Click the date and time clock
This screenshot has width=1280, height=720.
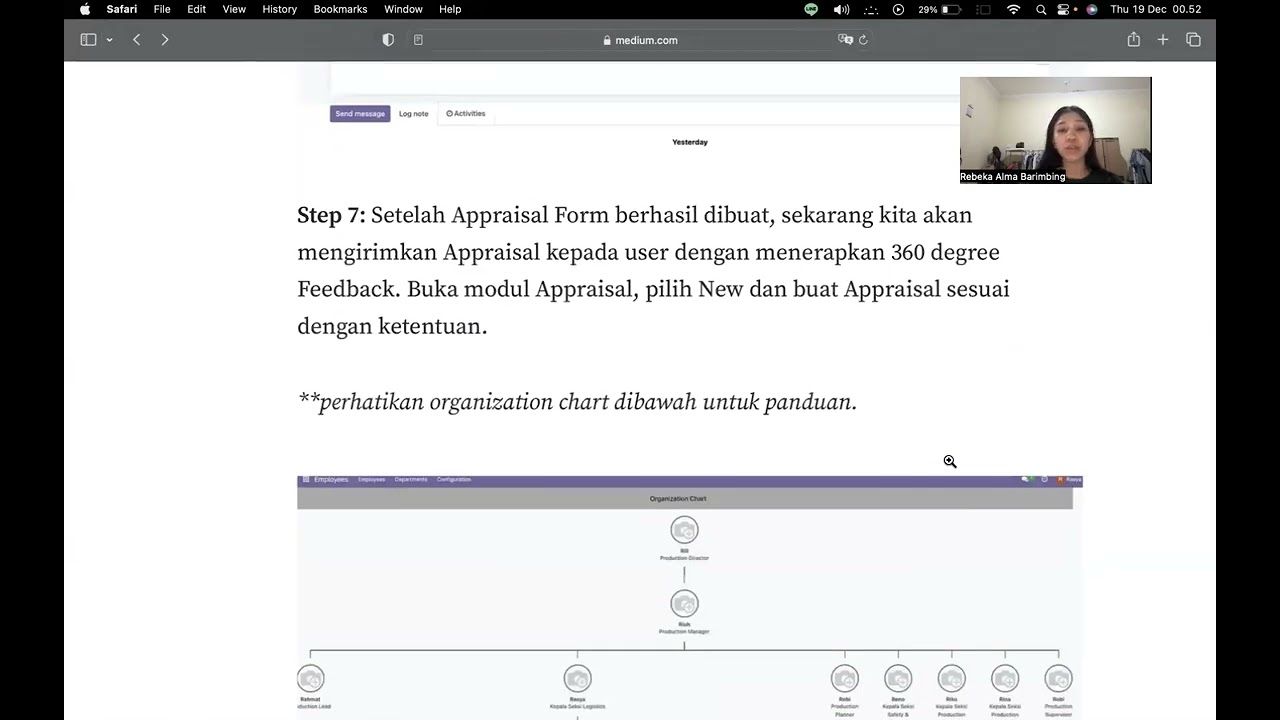coord(1155,9)
